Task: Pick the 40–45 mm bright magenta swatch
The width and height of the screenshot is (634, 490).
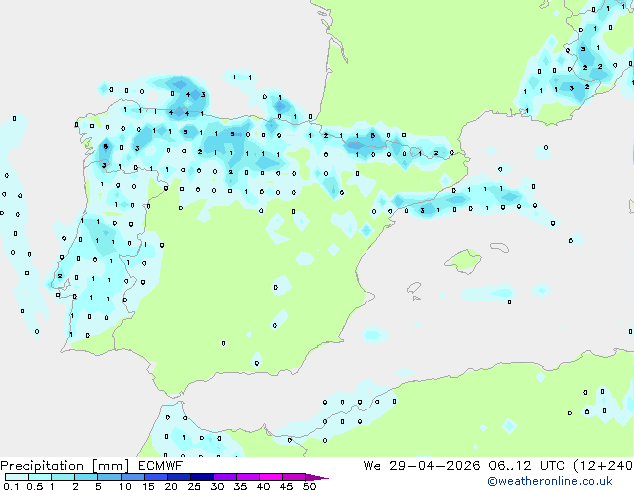Action: (x=271, y=477)
